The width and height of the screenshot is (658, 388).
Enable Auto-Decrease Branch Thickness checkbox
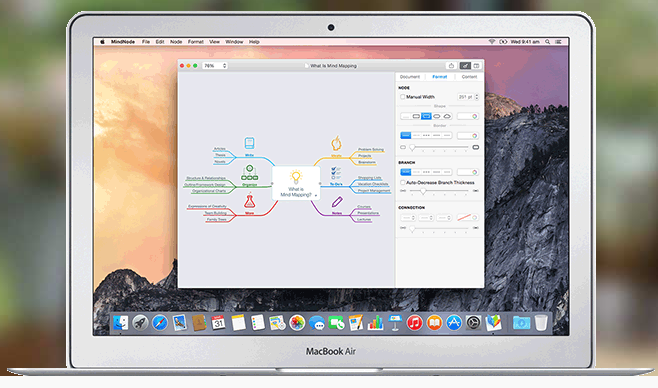pyautogui.click(x=402, y=182)
